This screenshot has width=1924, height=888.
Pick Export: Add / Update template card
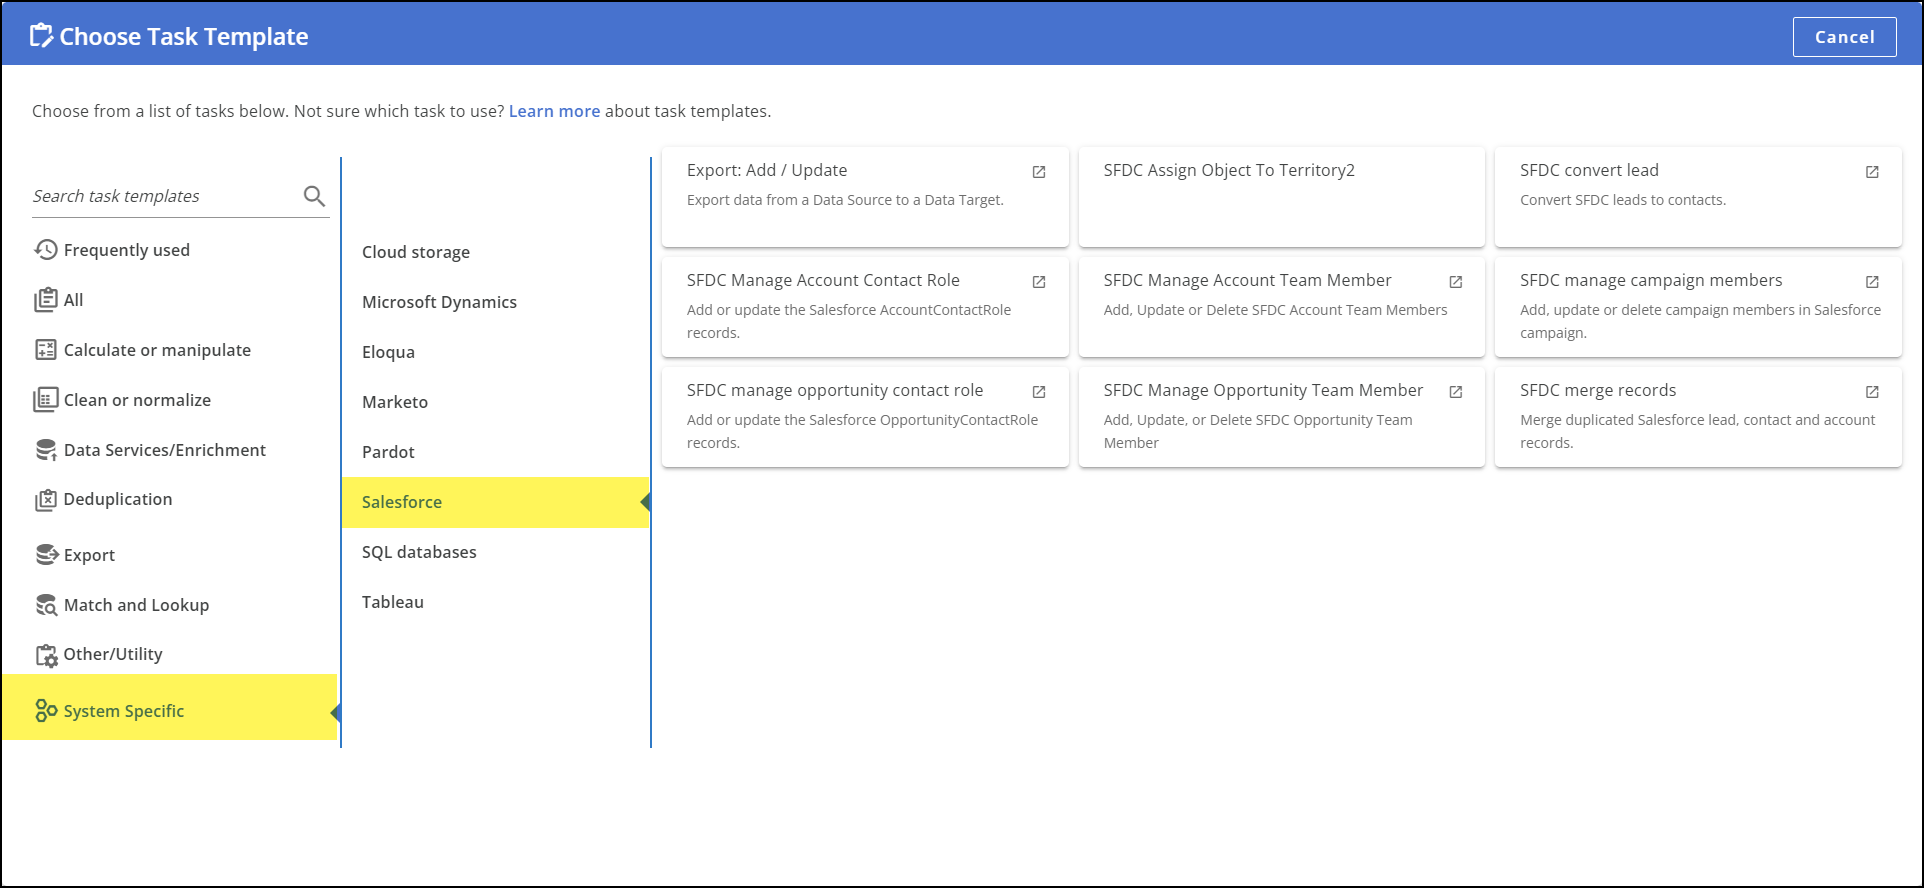point(865,197)
